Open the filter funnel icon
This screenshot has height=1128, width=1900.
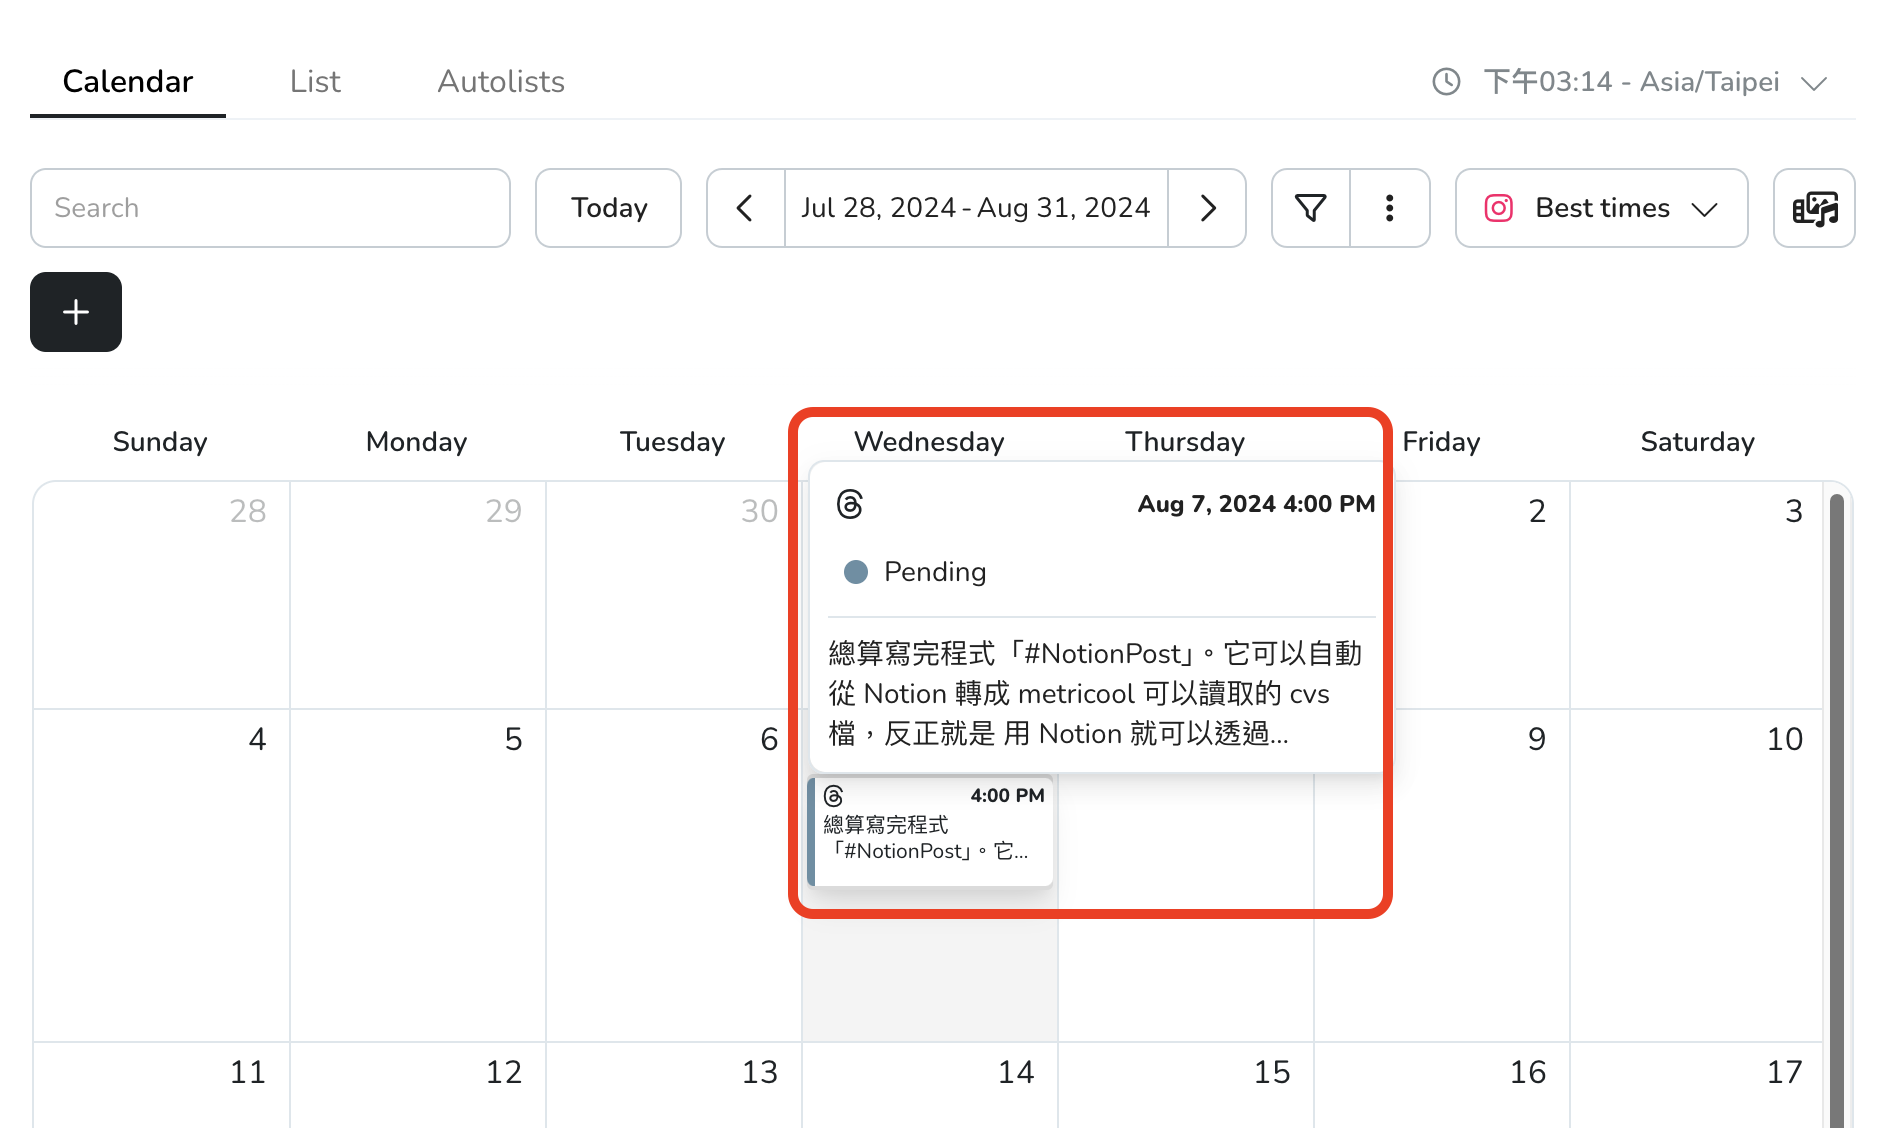point(1310,208)
